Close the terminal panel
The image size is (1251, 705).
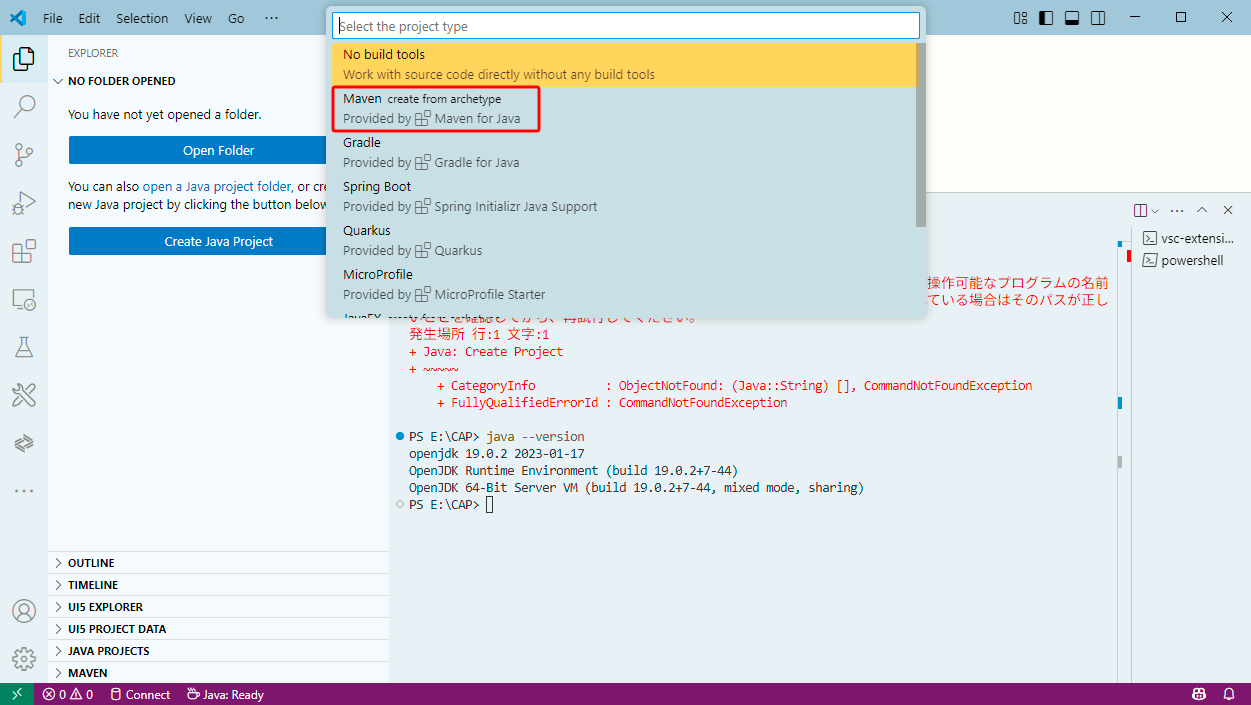point(1228,210)
